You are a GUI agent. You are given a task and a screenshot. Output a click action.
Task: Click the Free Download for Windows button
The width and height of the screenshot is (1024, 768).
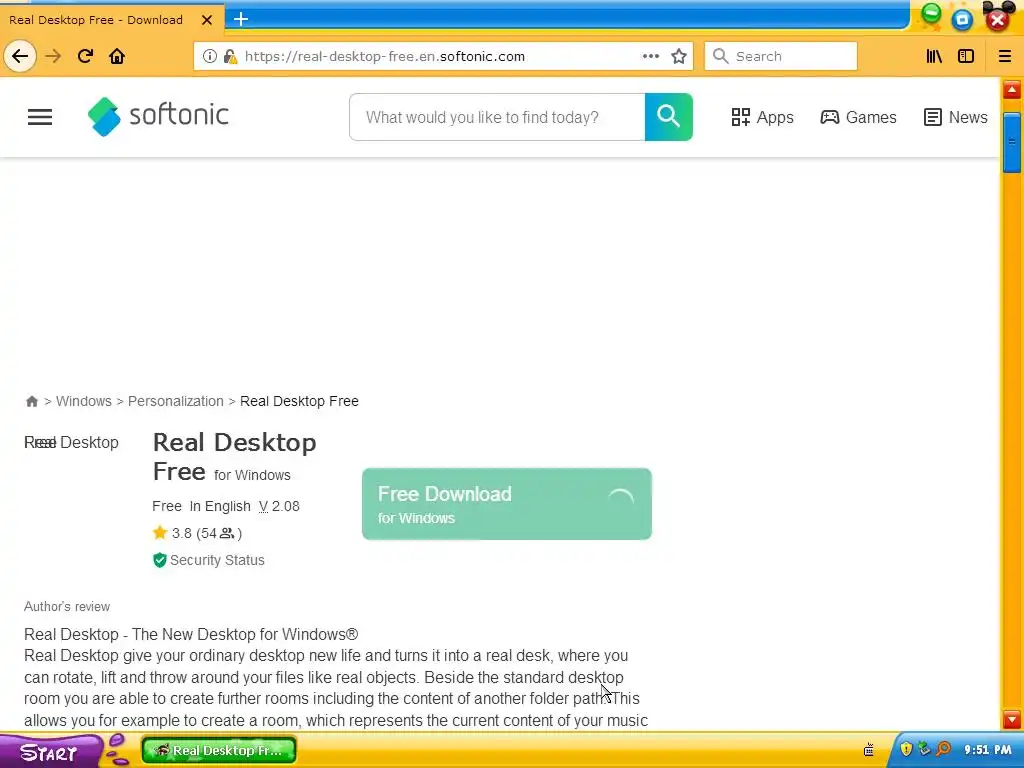[507, 504]
